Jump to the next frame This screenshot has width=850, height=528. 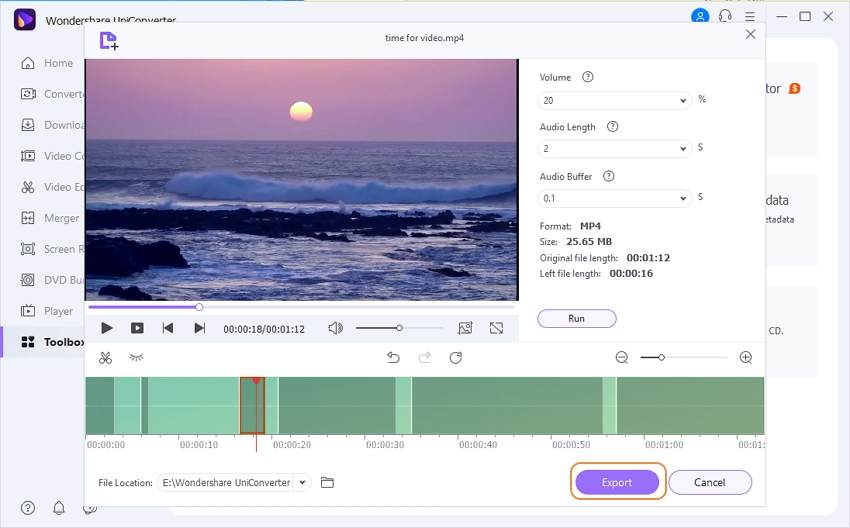(x=199, y=328)
